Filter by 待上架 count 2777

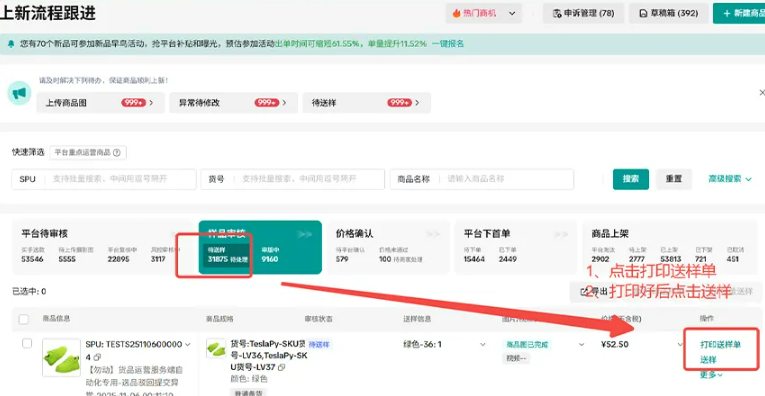click(637, 255)
